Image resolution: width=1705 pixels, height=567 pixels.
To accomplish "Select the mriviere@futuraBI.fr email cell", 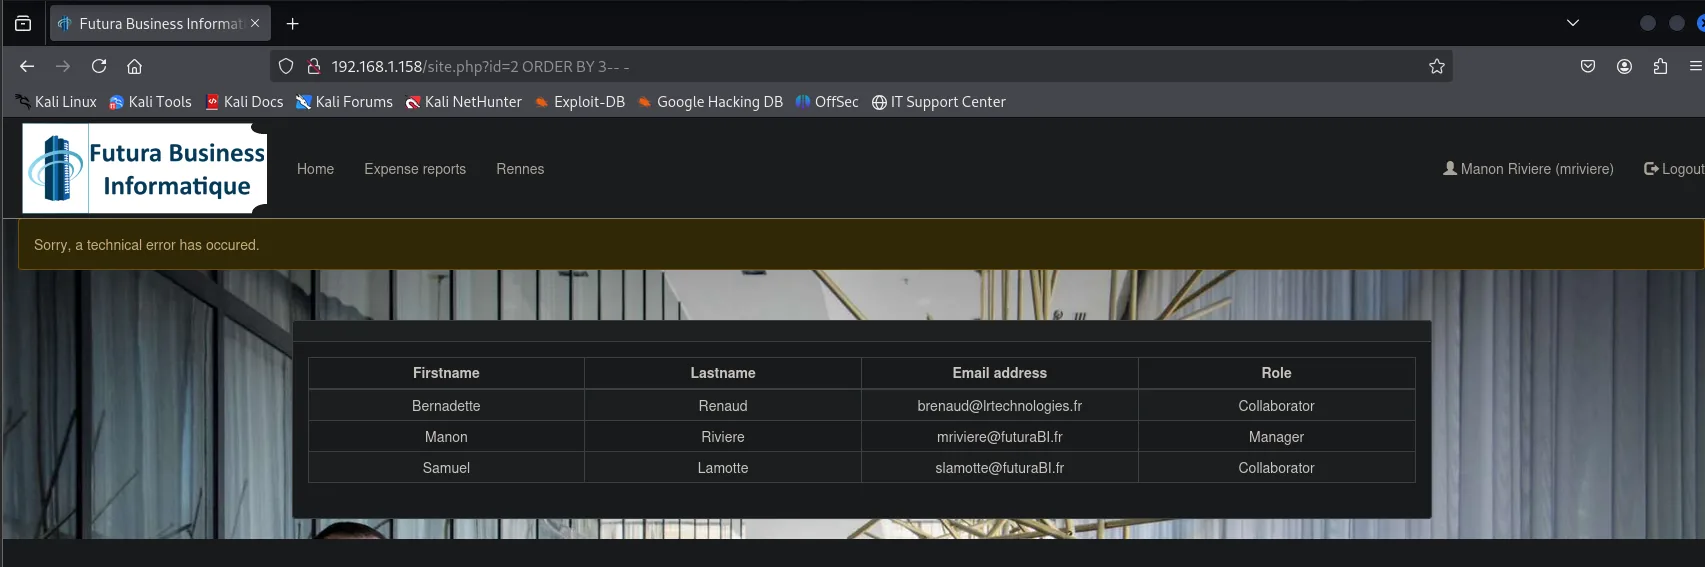I will 1000,437.
